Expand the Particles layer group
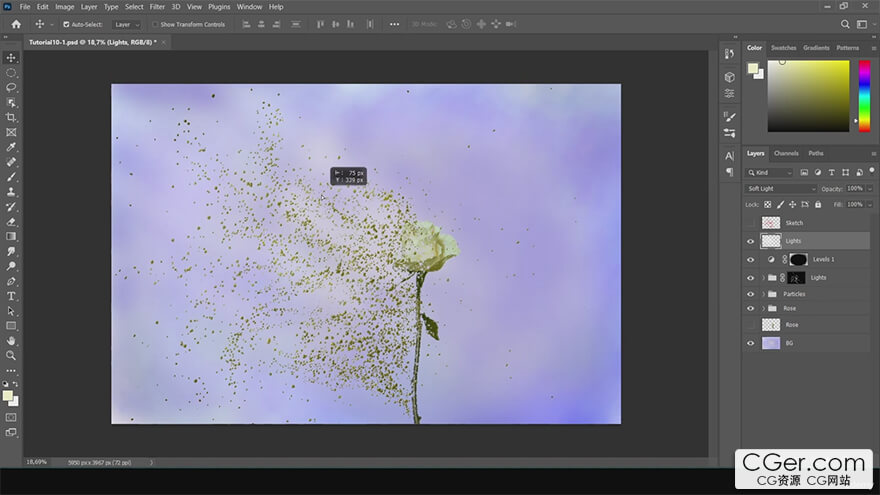The width and height of the screenshot is (880, 495). [763, 294]
